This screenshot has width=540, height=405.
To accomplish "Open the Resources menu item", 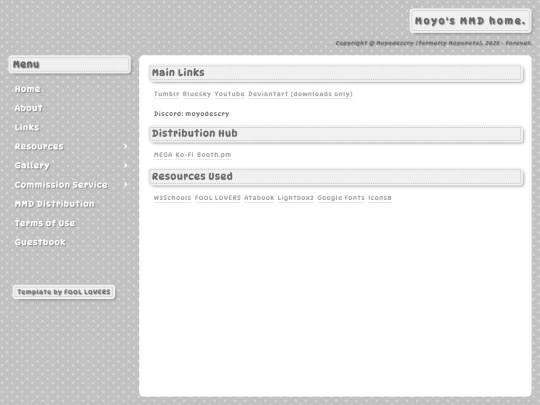I will [39, 146].
